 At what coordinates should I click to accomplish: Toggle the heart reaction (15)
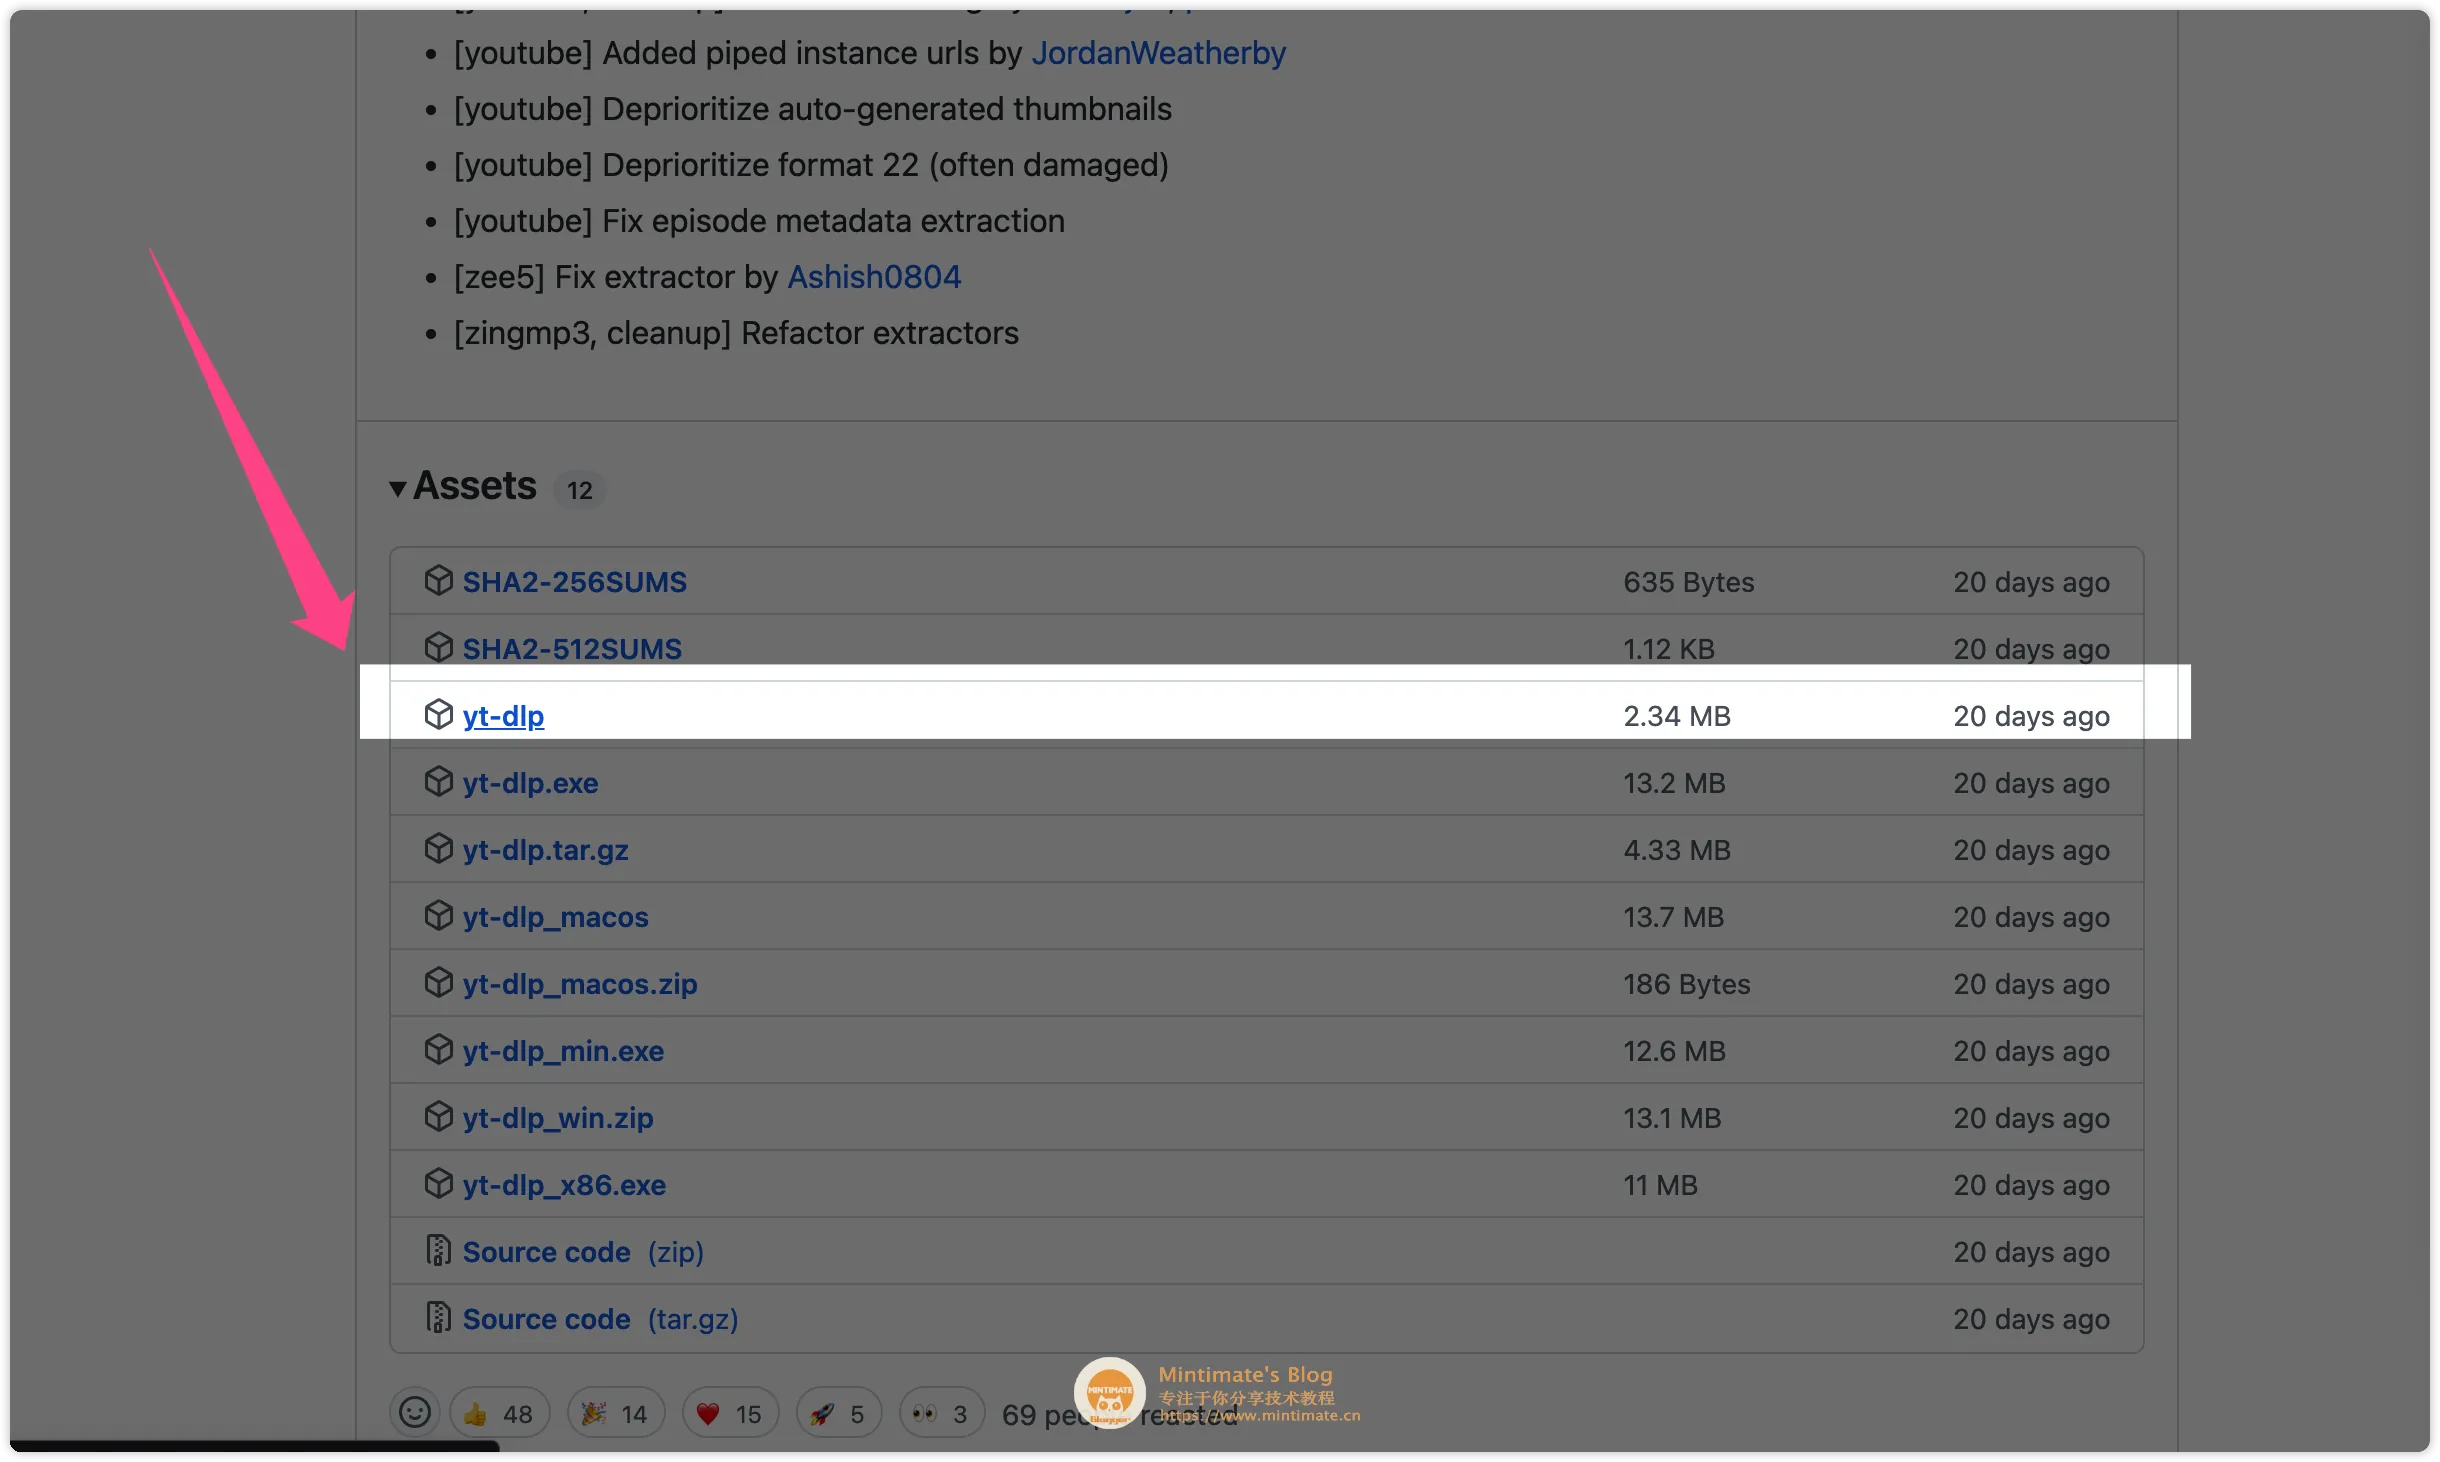click(x=730, y=1414)
